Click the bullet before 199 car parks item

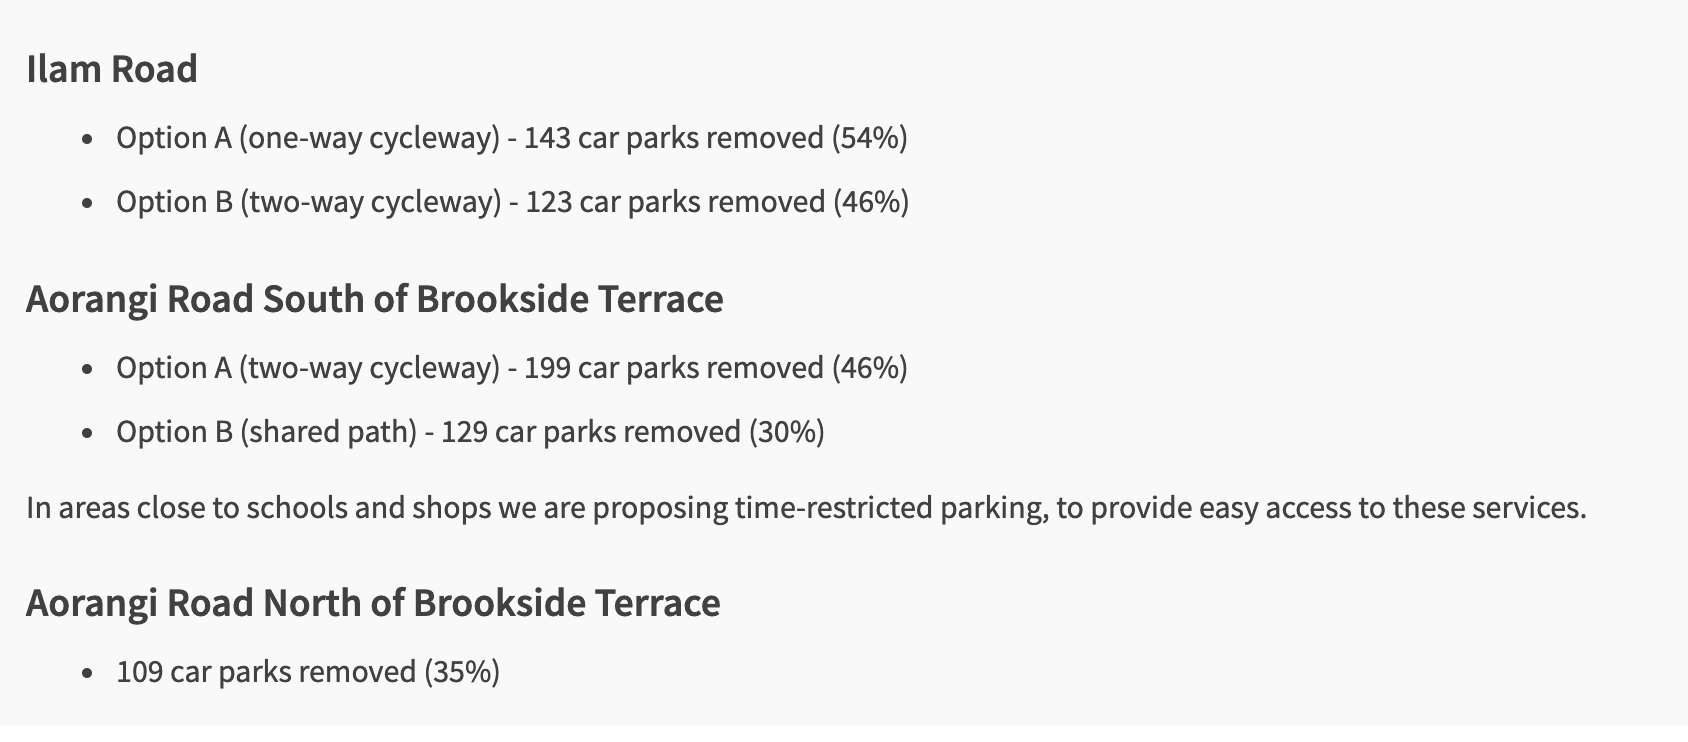click(89, 370)
